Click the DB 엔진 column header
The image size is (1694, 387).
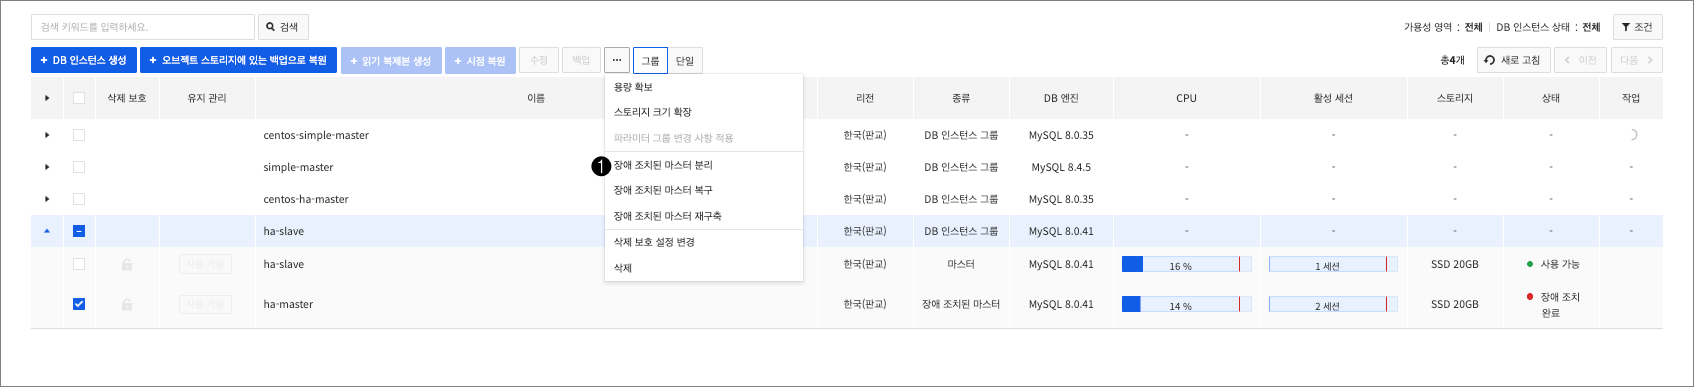point(1061,98)
